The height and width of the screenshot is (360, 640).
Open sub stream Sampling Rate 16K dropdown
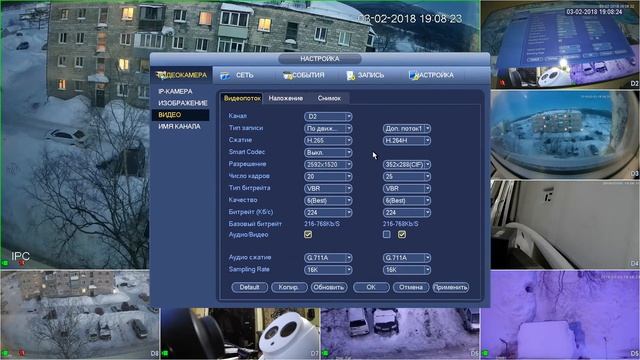pyautogui.click(x=407, y=270)
